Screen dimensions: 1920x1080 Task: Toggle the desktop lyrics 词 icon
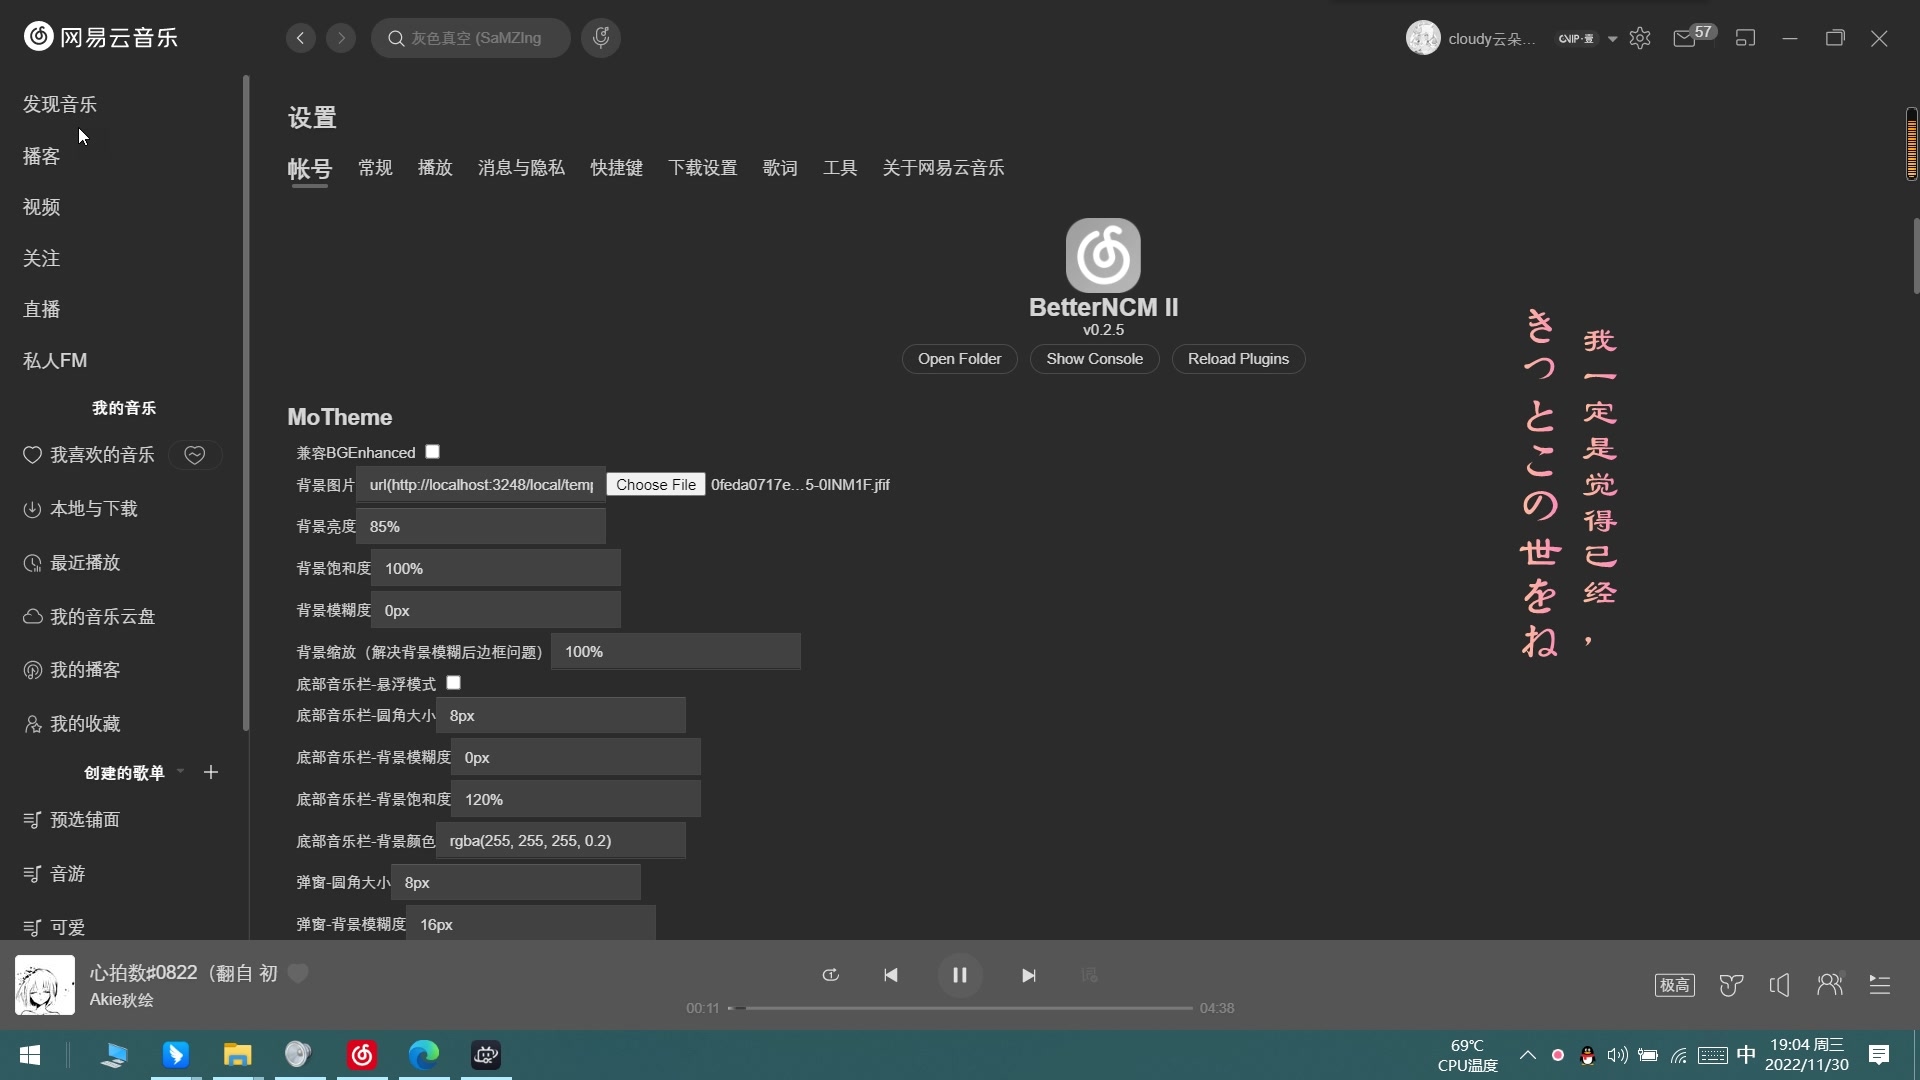pyautogui.click(x=1089, y=975)
